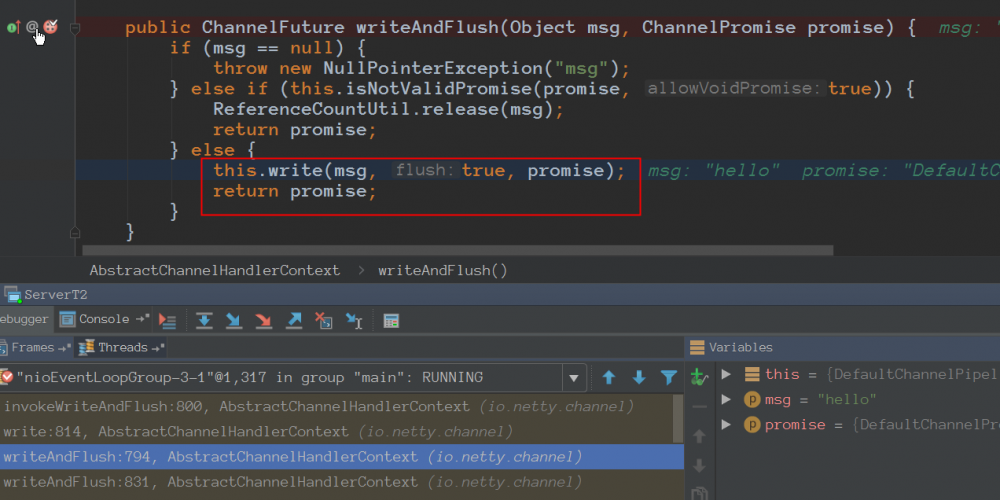
Task: Click the copy icon in Variables sidebar
Action: pos(700,494)
